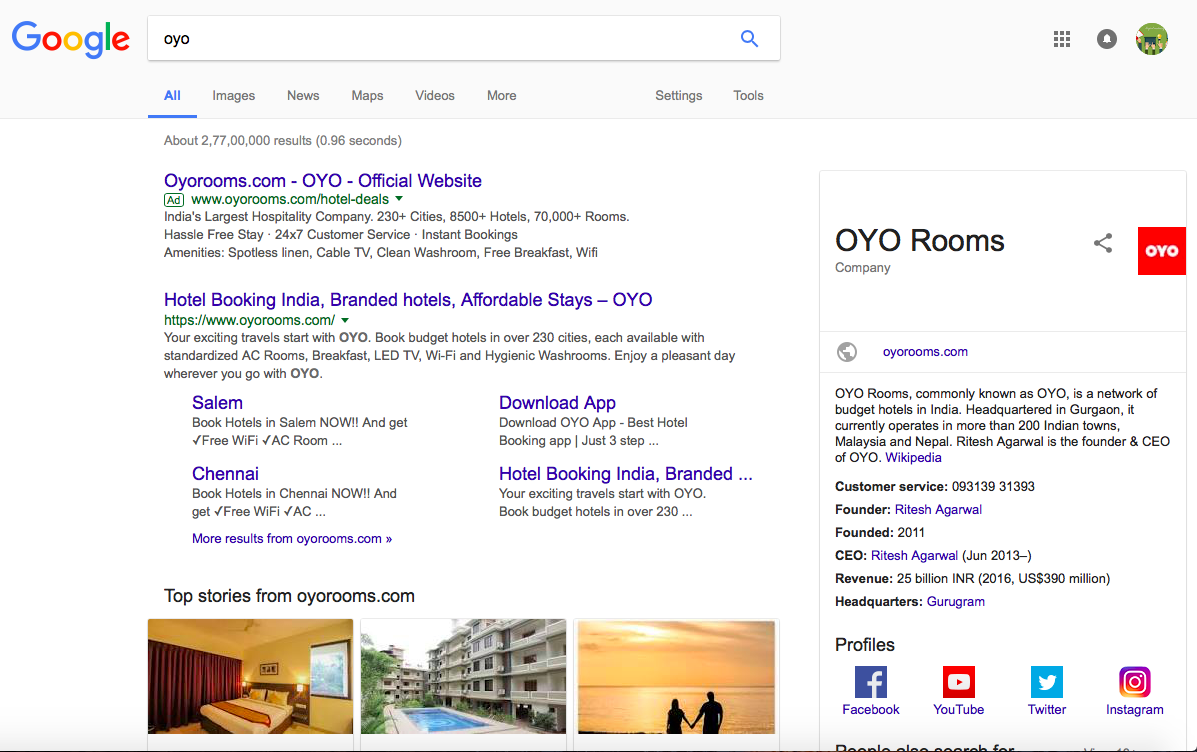Screen dimensions: 1197x752
Task: Switch to the News tab
Action: pyautogui.click(x=303, y=95)
